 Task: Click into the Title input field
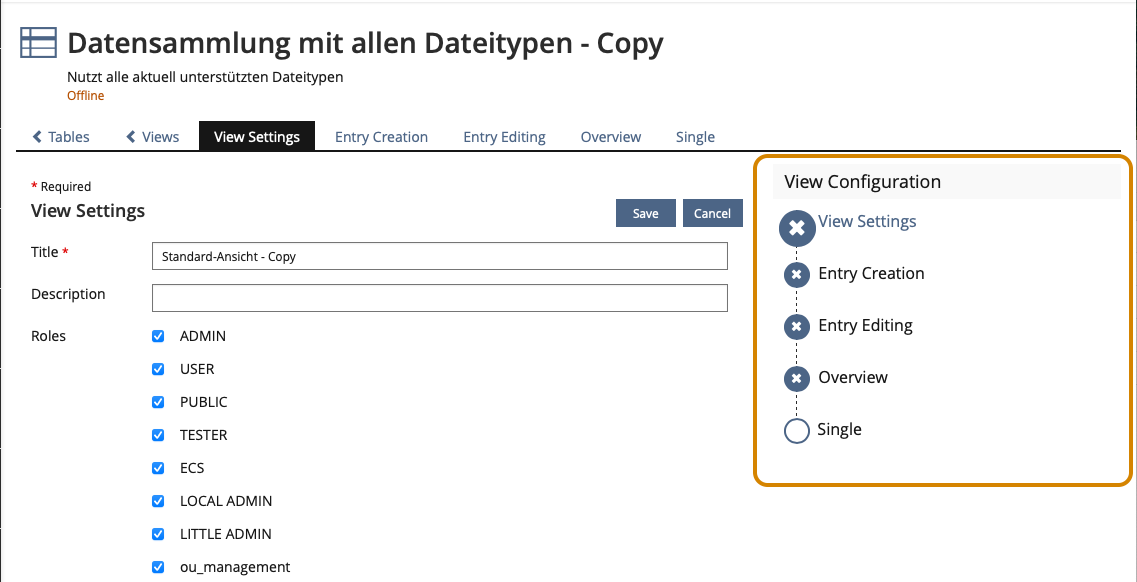[439, 256]
